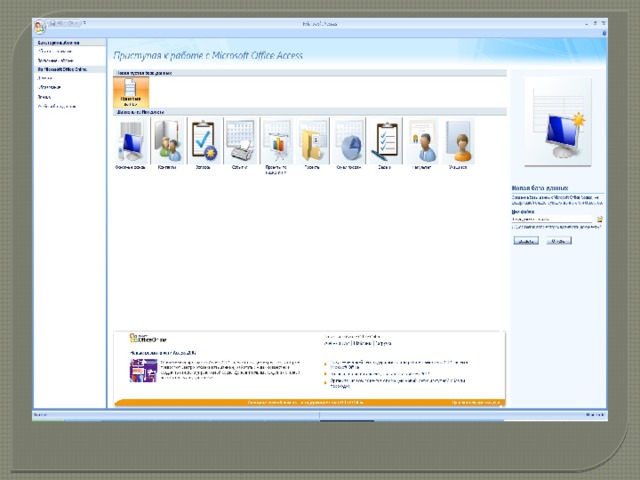Image resolution: width=640 pixels, height=480 pixels.
Task: Select fourth category under From Microsoft Office Online
Action: point(57,107)
